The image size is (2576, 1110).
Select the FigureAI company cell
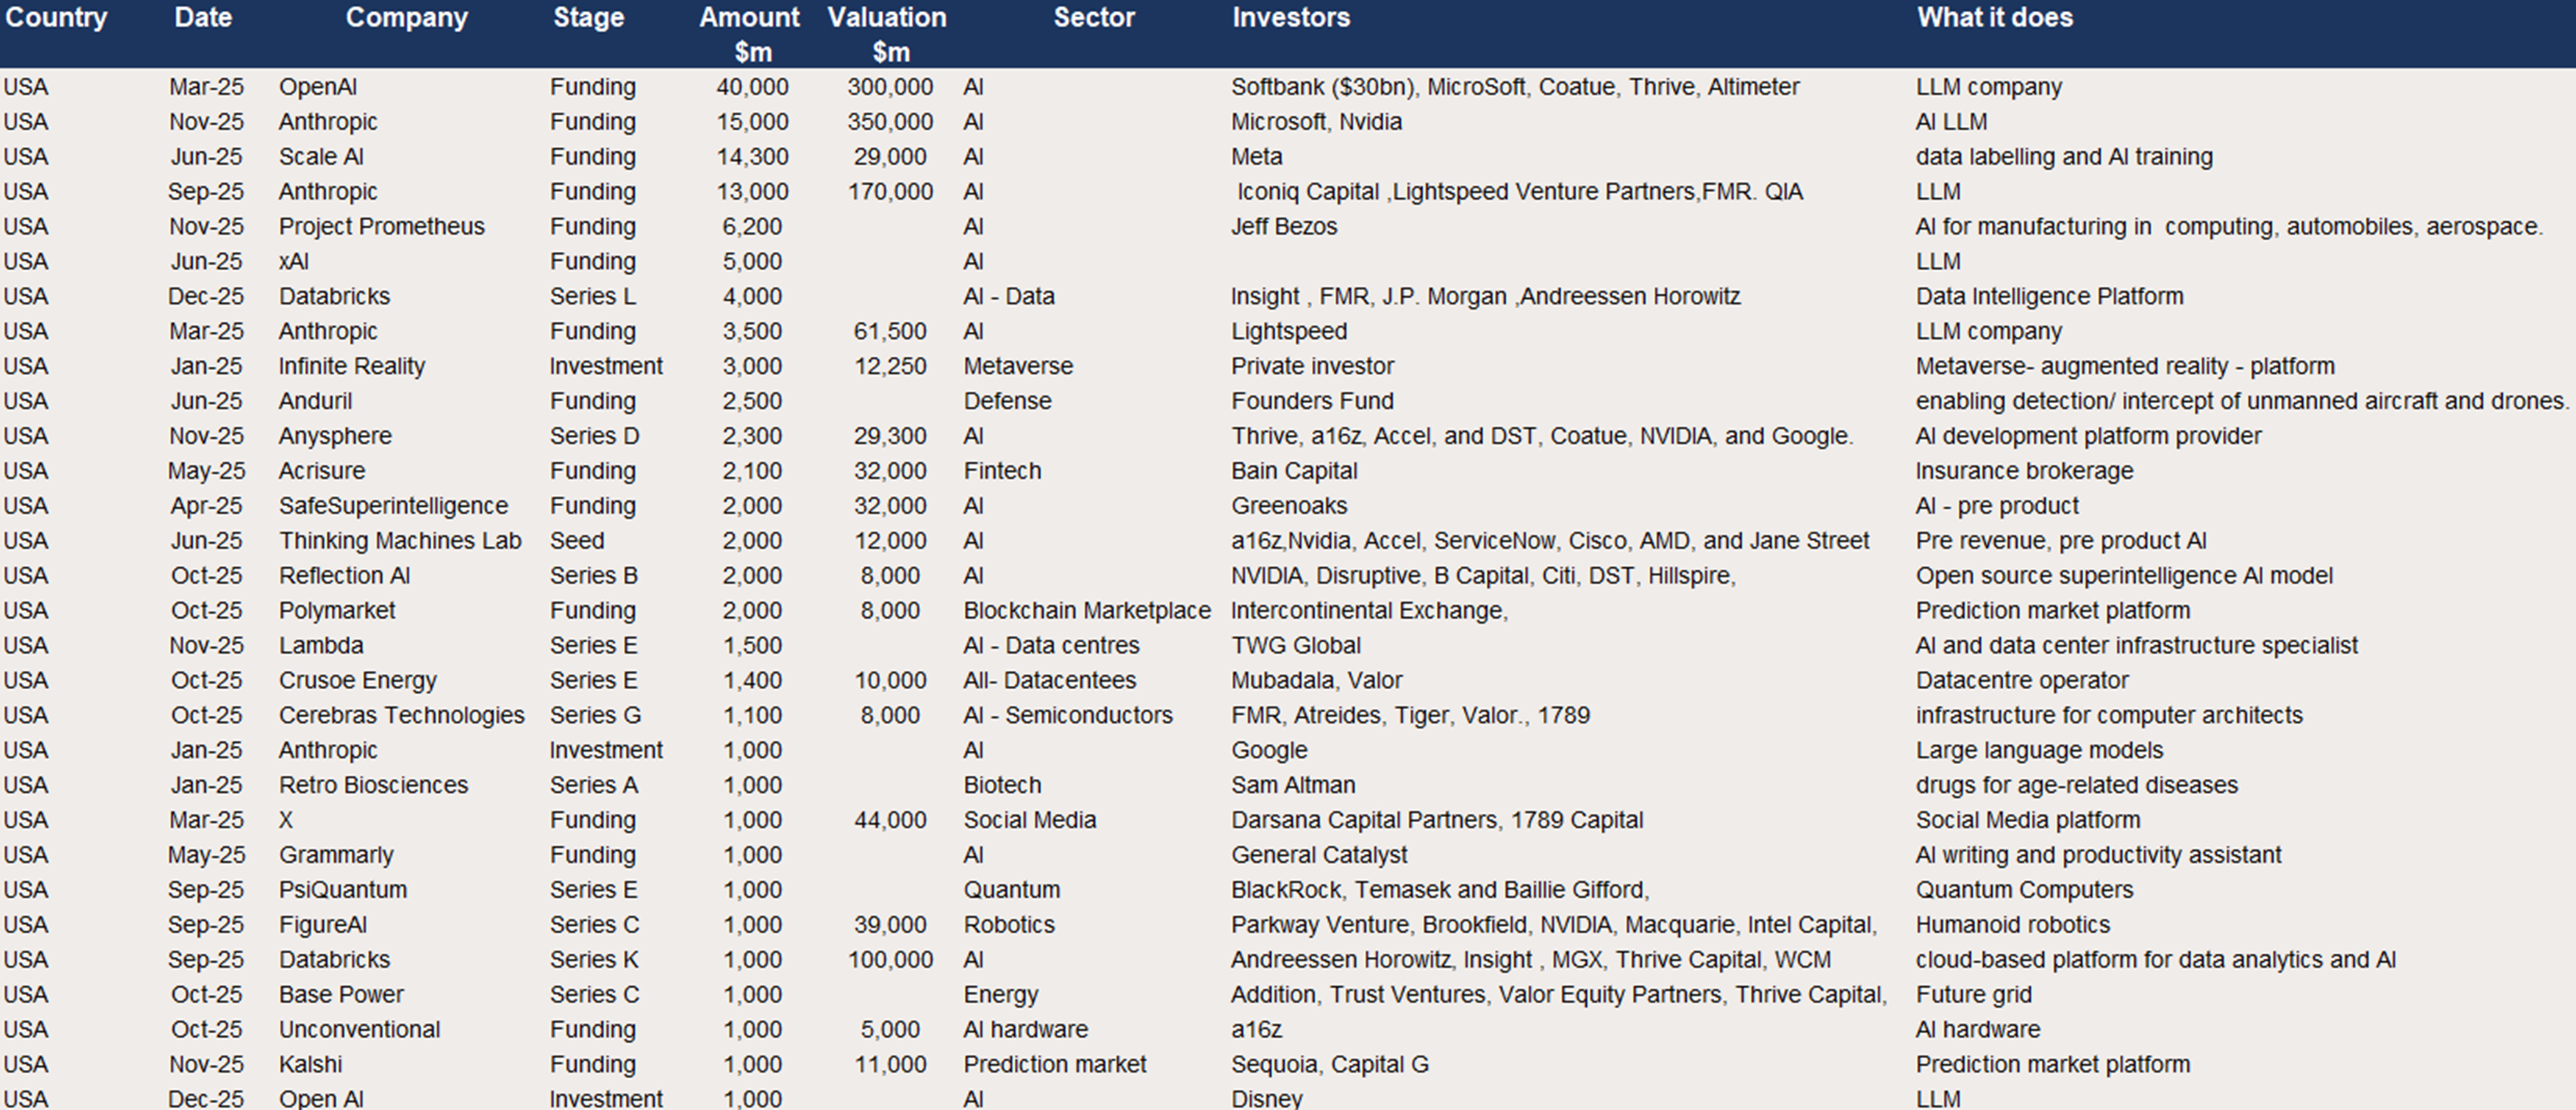pyautogui.click(x=323, y=925)
